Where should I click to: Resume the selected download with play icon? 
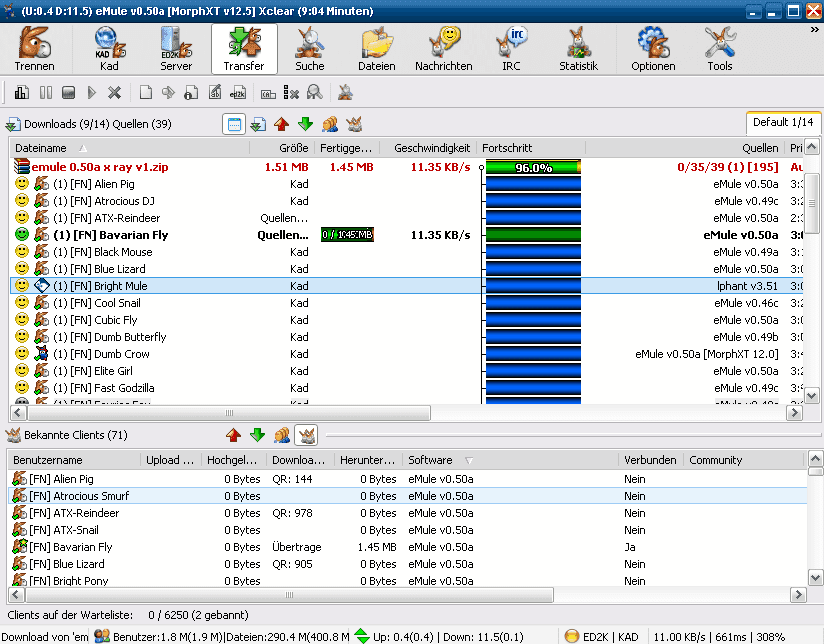91,93
